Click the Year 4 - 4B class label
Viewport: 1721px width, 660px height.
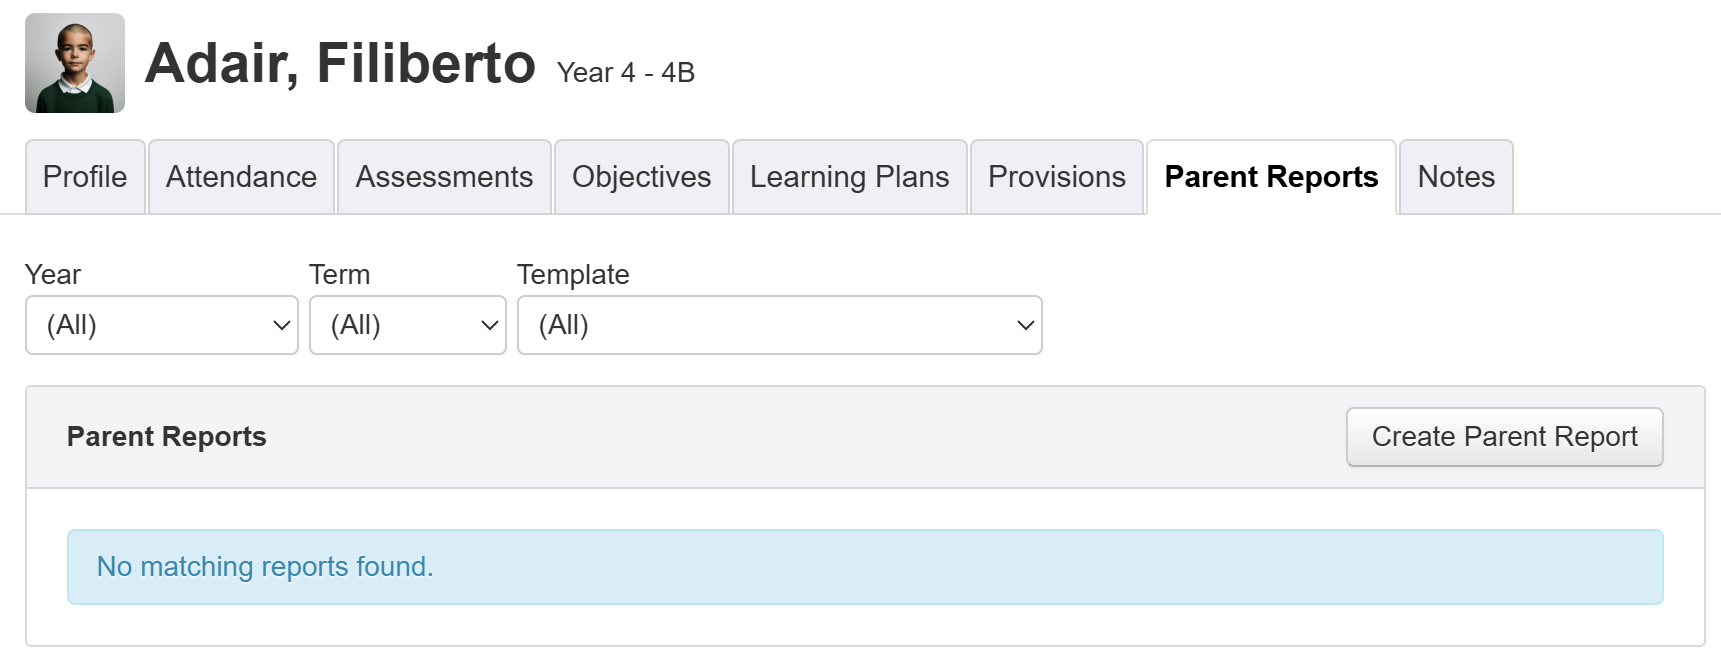[625, 73]
